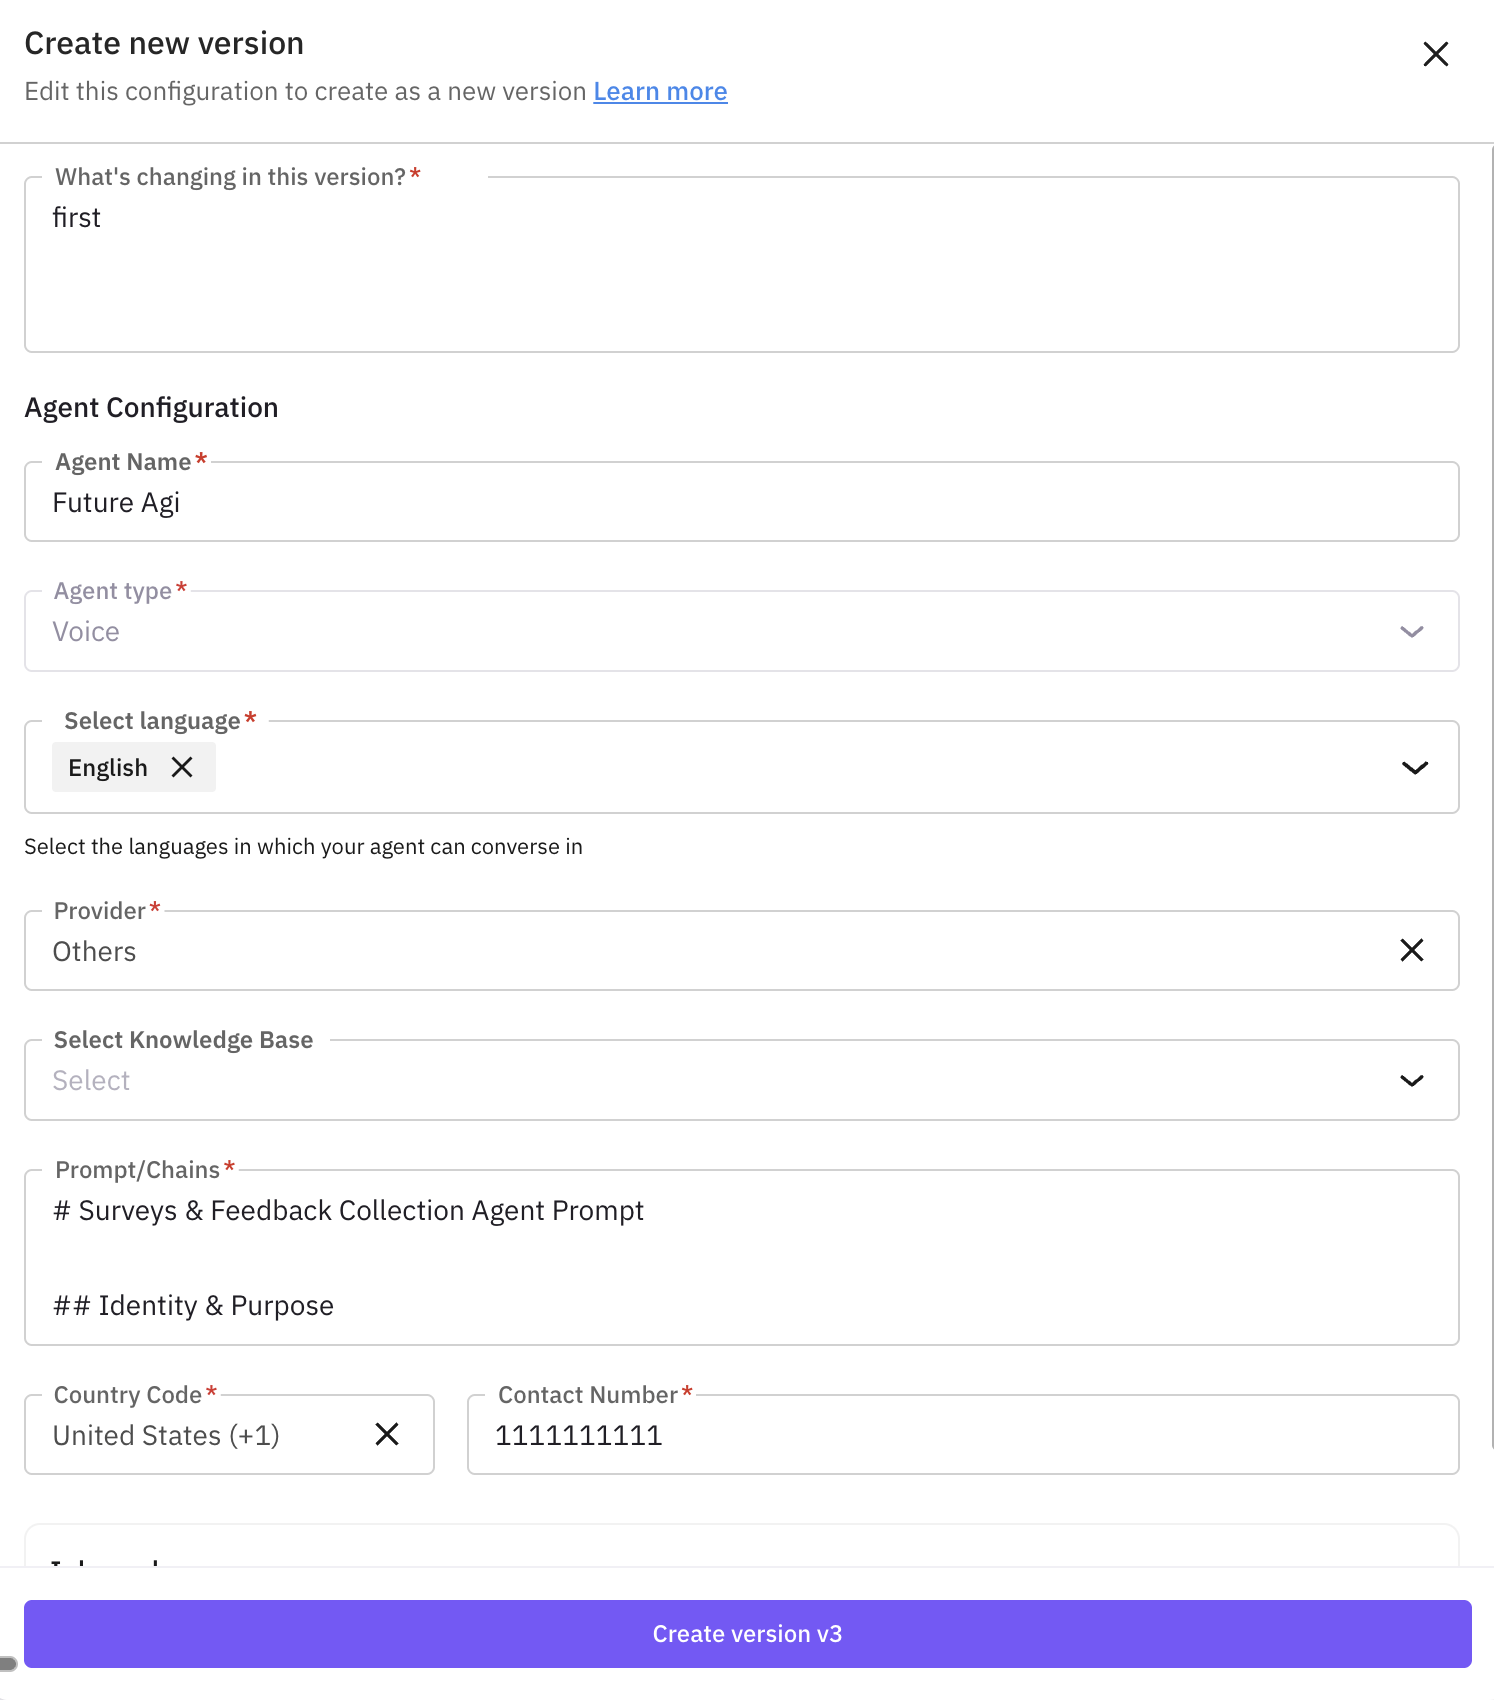
Task: Place cursor on Identity & Purpose line
Action: pos(193,1306)
